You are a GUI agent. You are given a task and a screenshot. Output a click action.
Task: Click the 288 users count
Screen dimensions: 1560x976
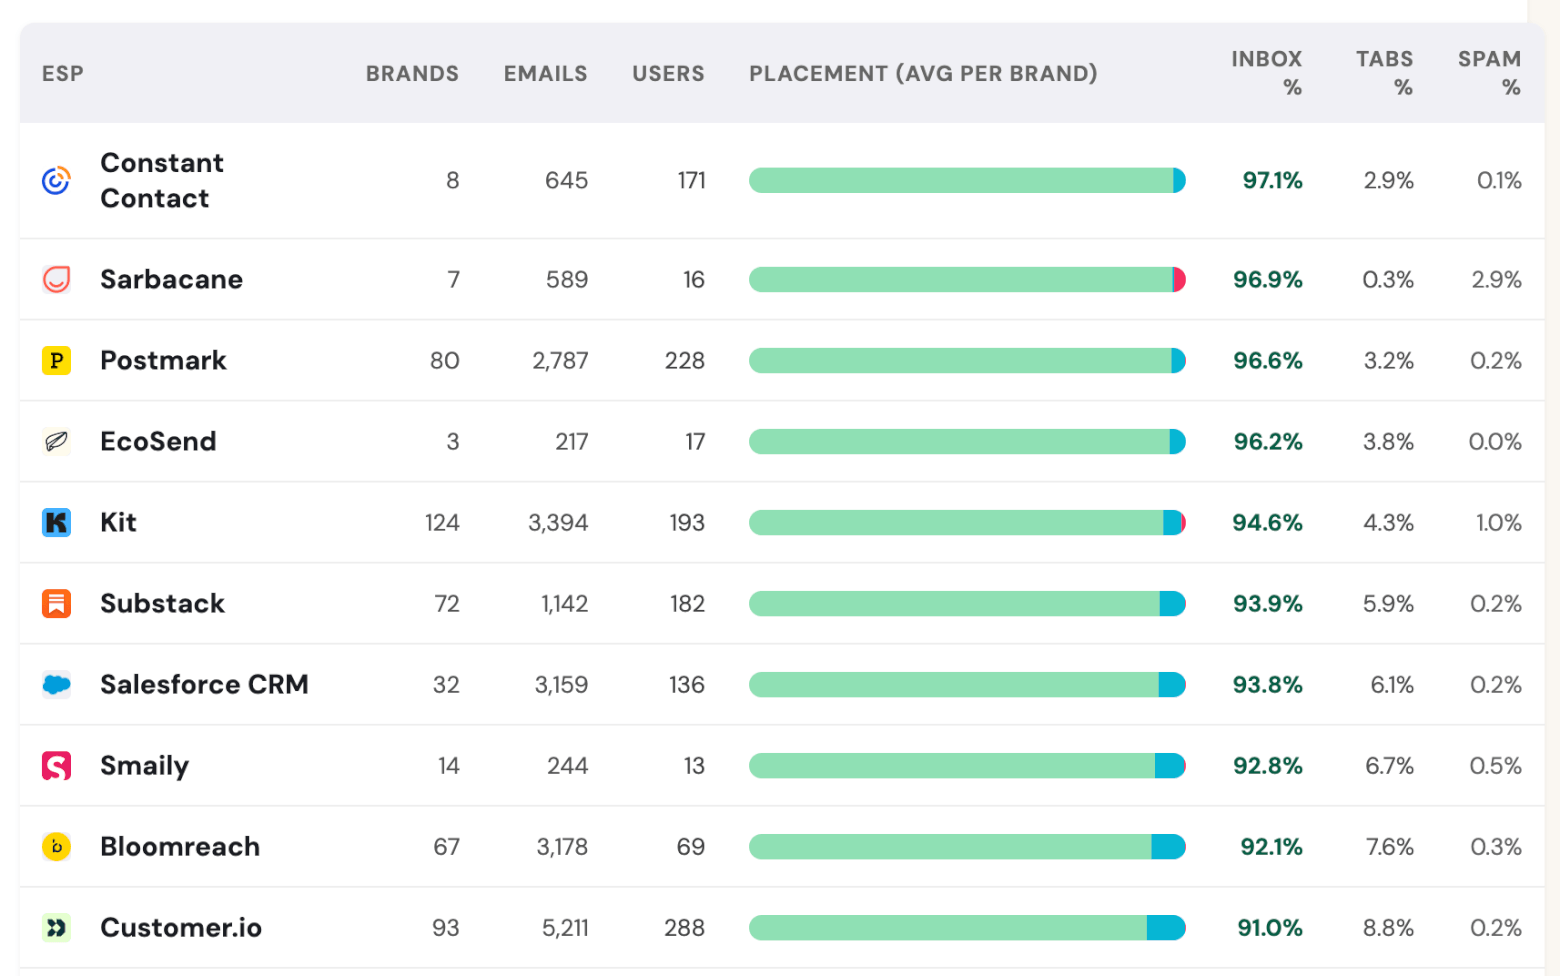[685, 927]
